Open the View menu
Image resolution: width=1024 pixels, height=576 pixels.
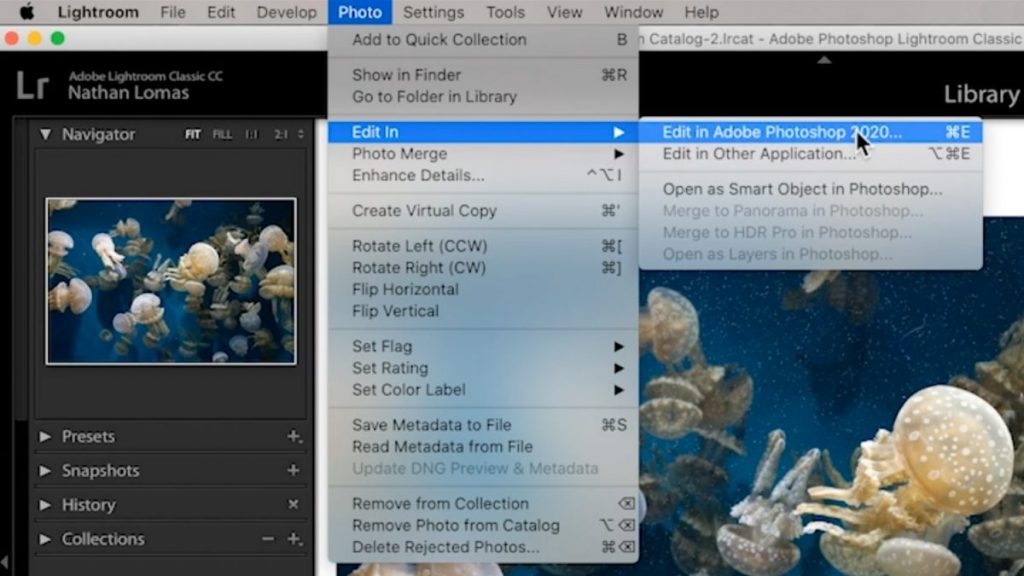point(564,12)
